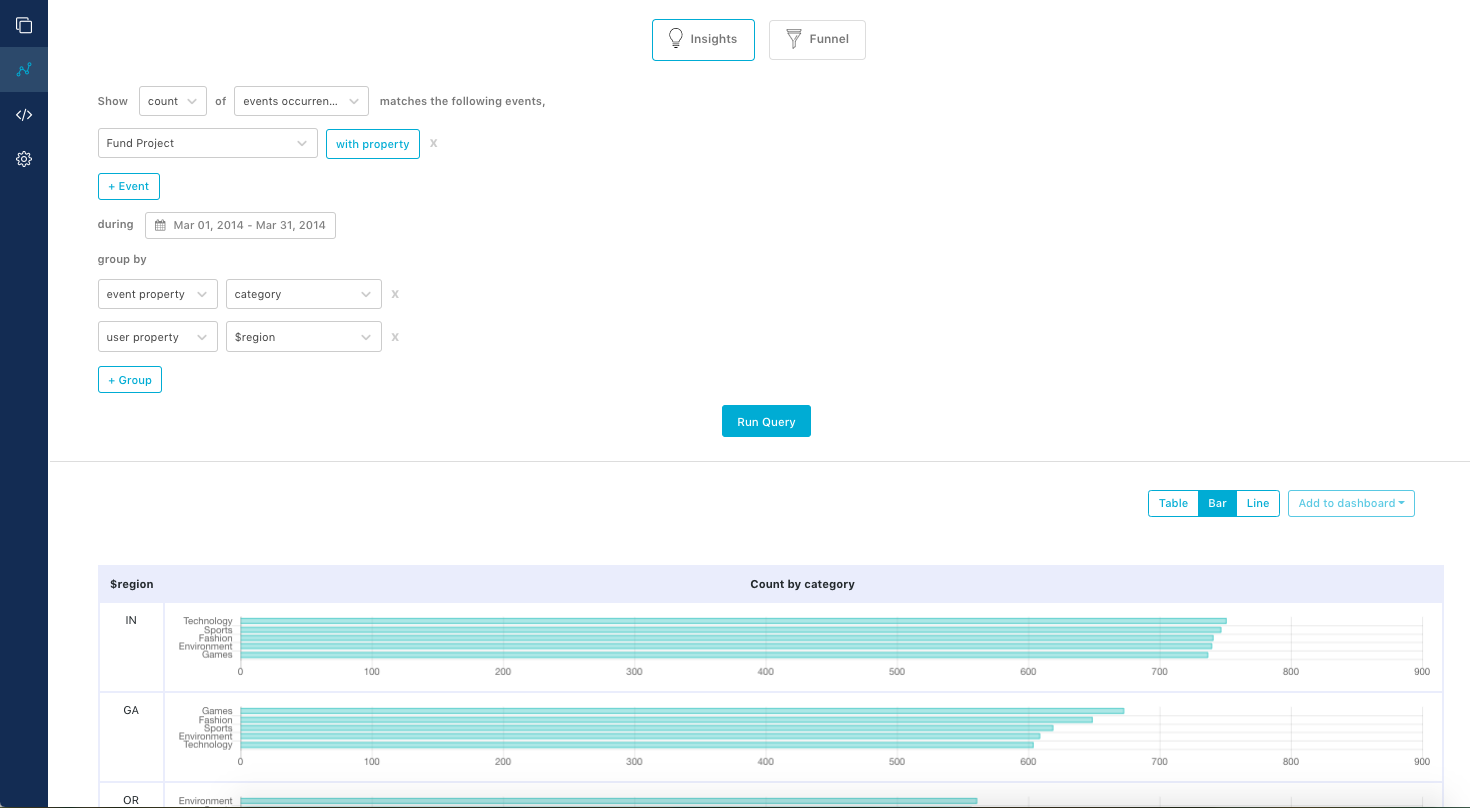
Task: Click the Mar 01 - Mar 31 date range field
Action: point(247,225)
